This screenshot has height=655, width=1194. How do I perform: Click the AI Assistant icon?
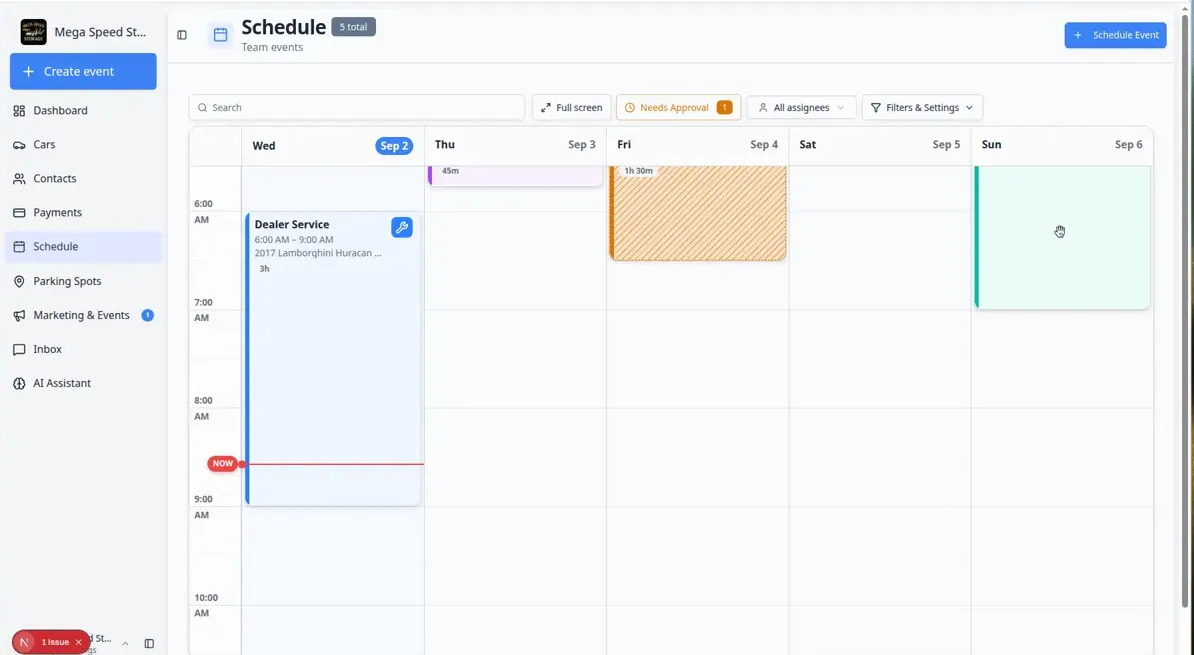[19, 383]
